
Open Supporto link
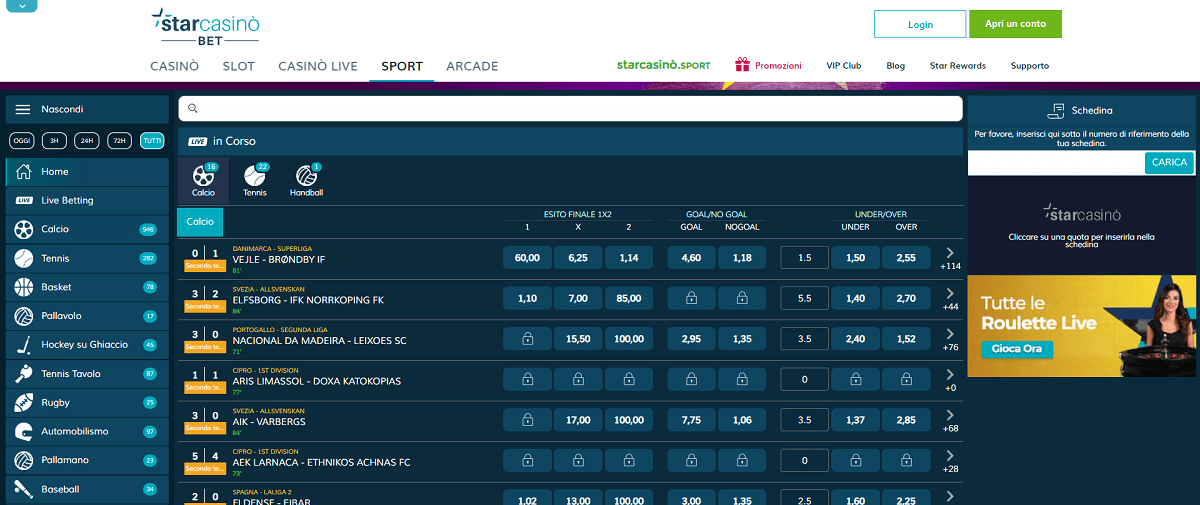click(x=1030, y=66)
